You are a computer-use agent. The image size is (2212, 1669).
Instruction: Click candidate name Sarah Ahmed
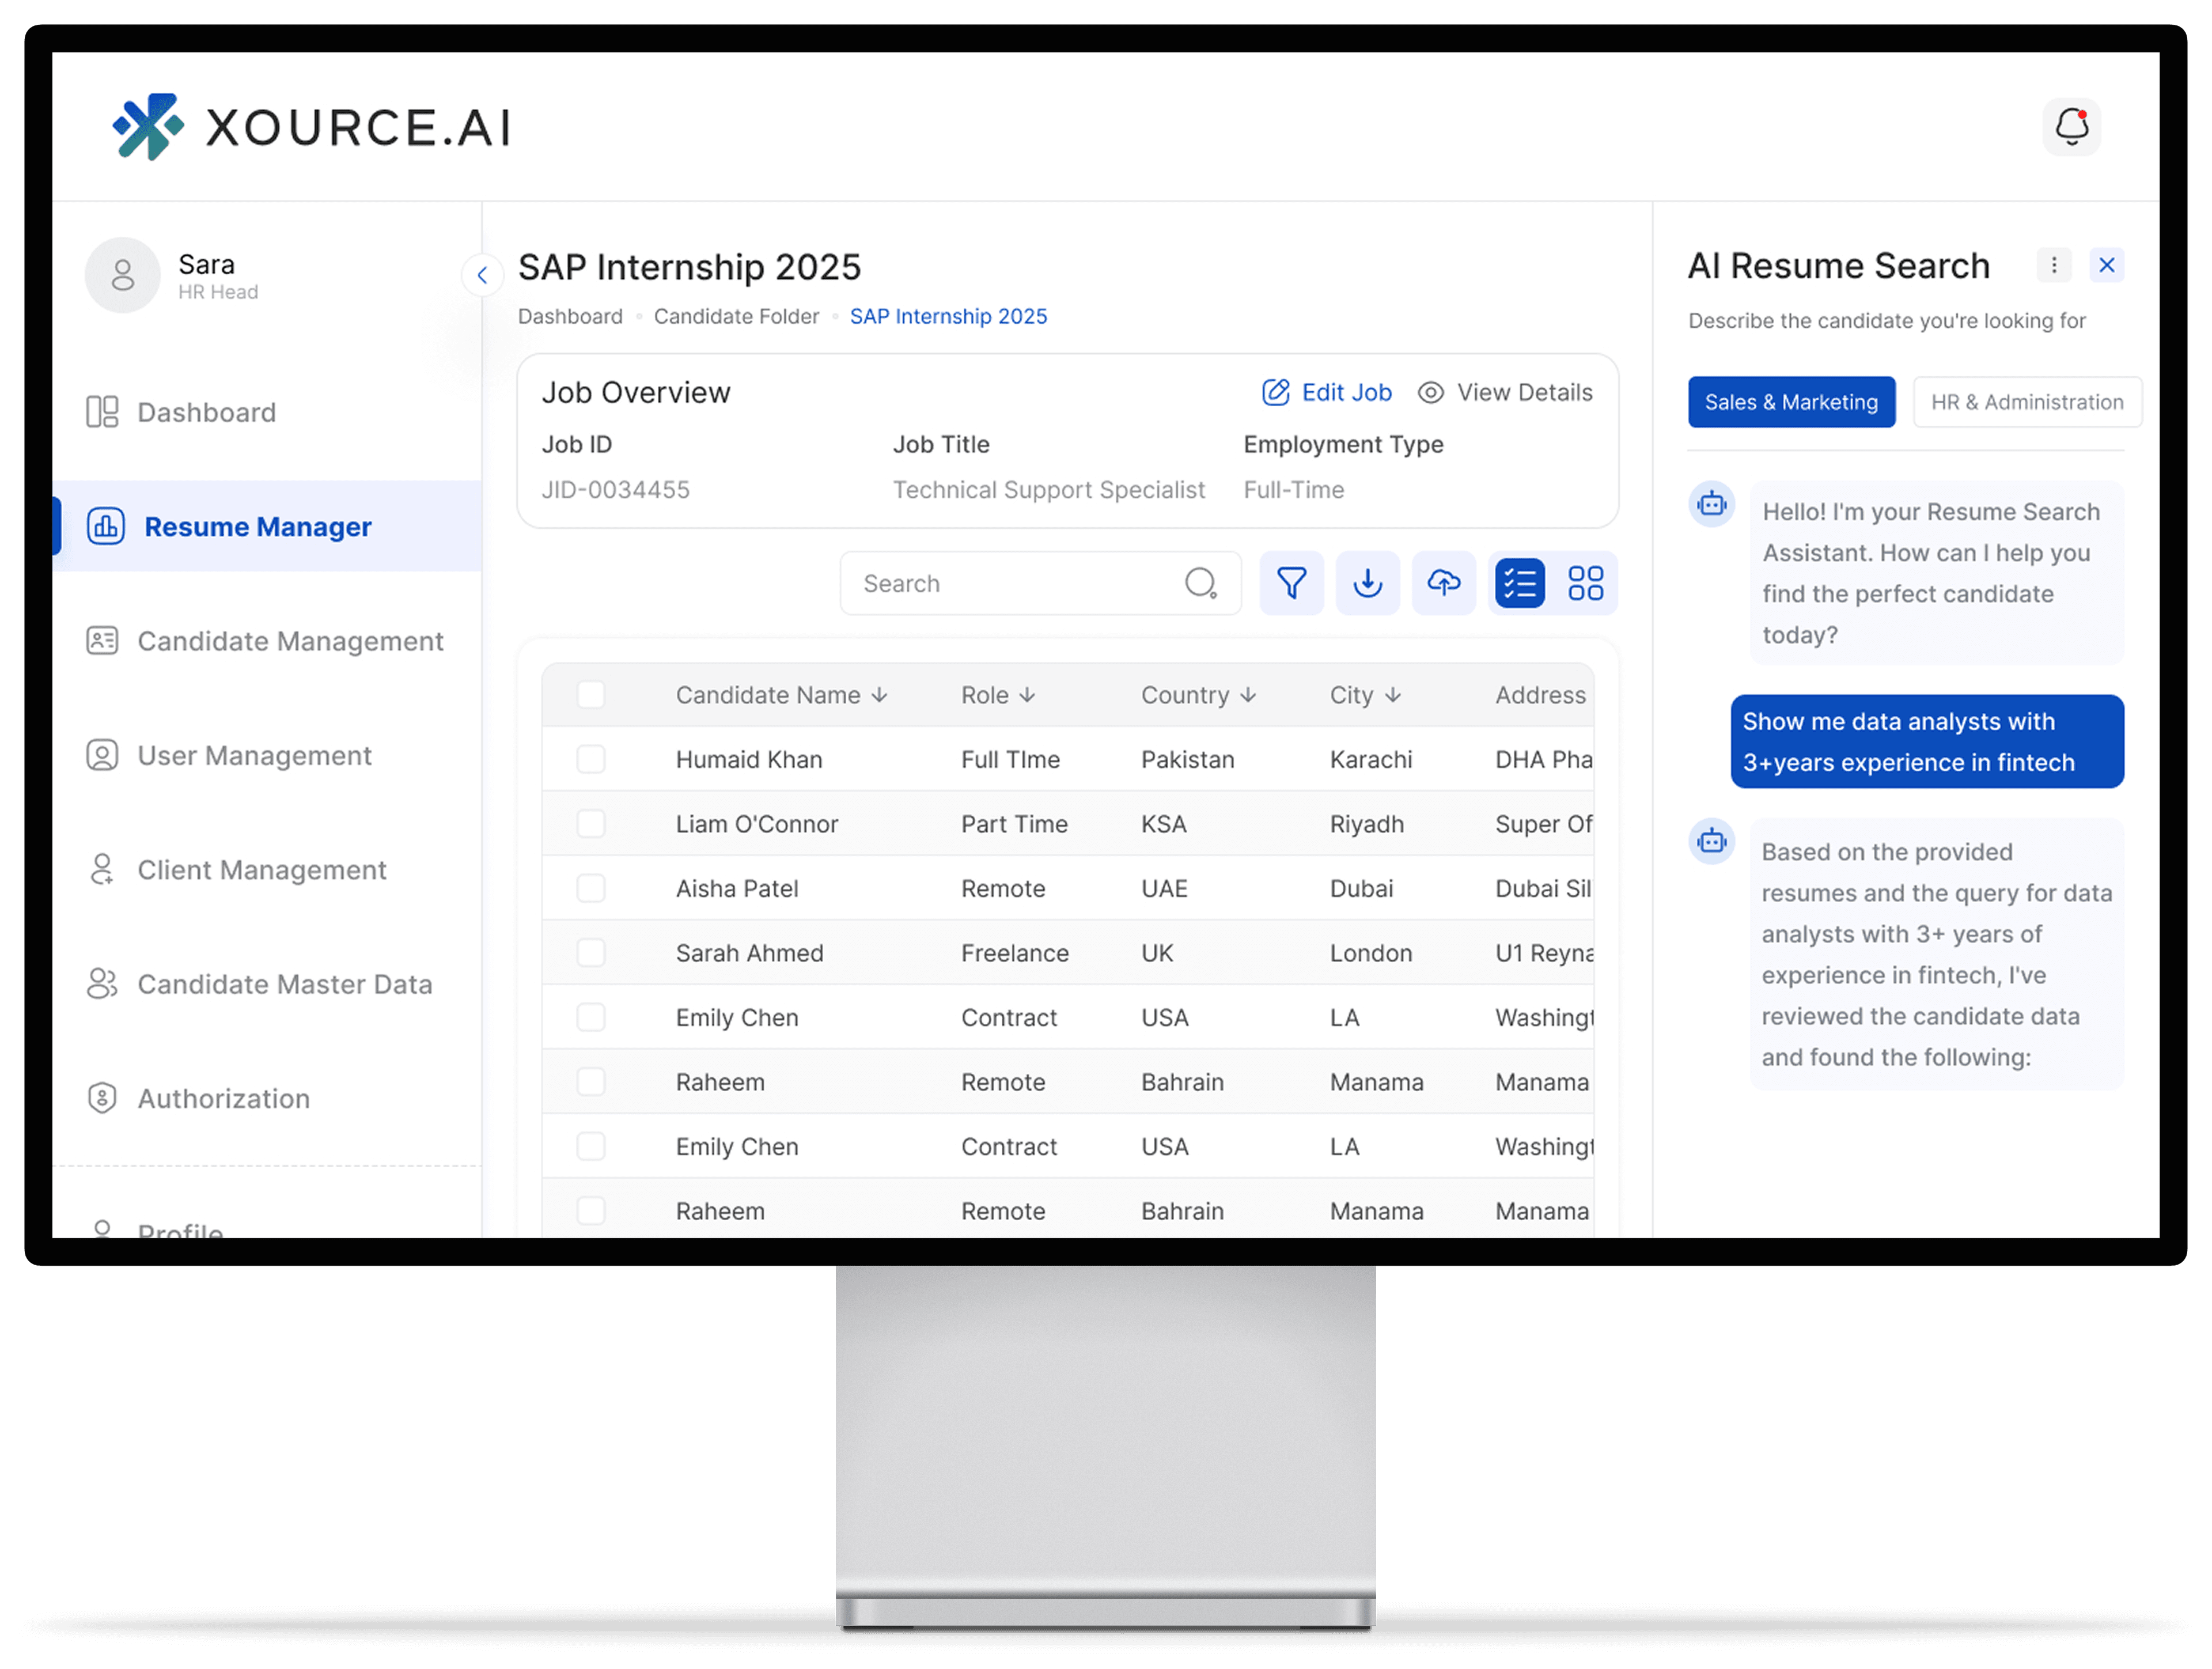750,953
